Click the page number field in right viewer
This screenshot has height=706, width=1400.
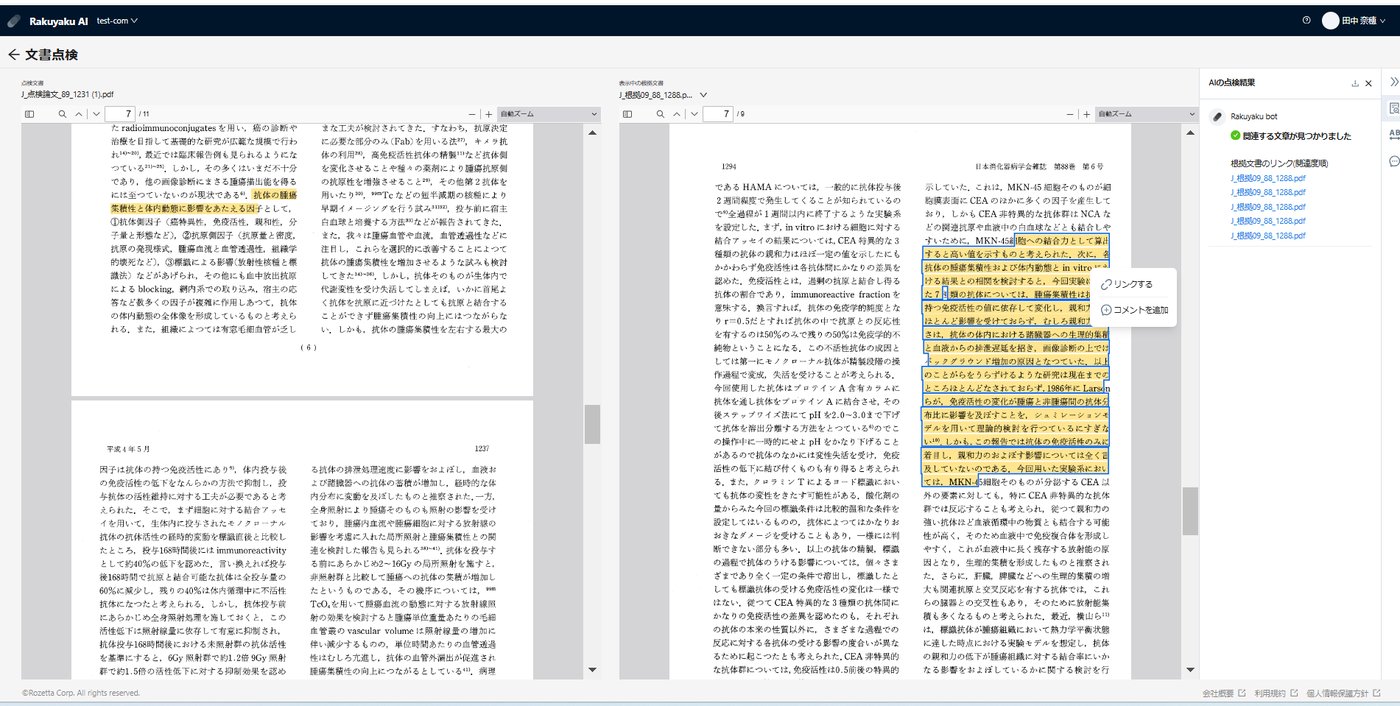[x=718, y=114]
